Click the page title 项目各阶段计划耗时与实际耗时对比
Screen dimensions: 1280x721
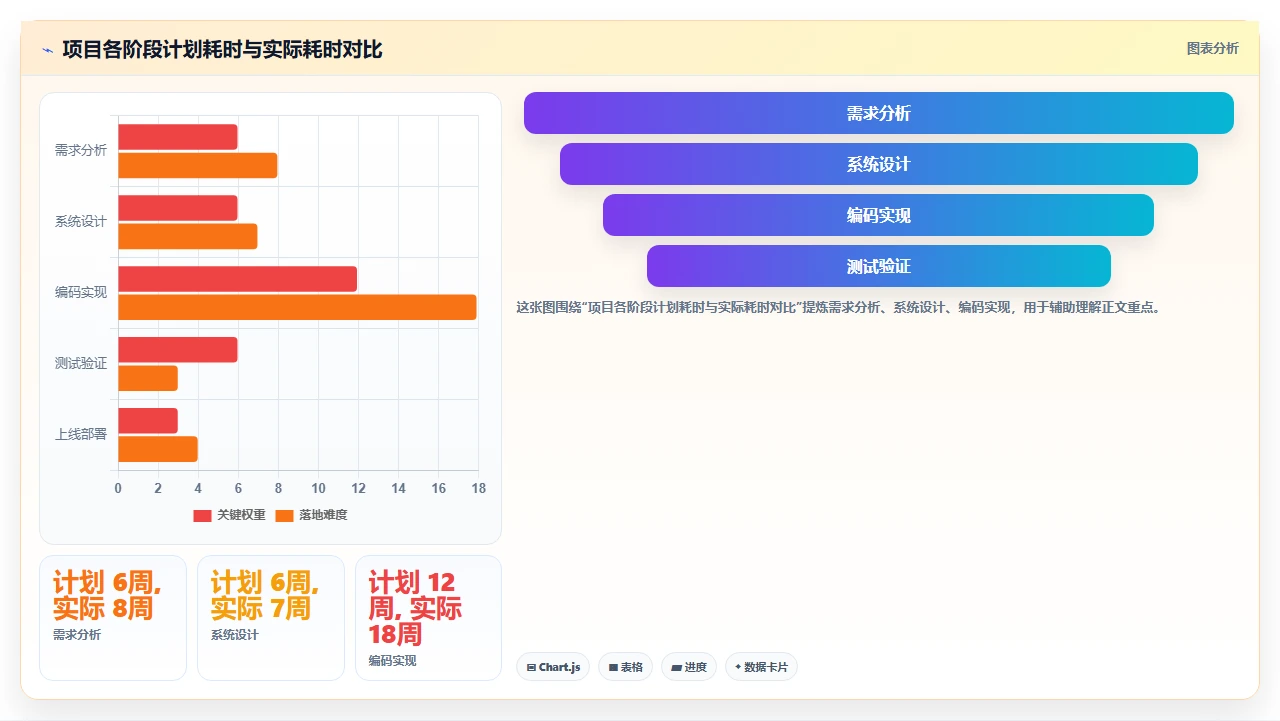click(x=222, y=50)
